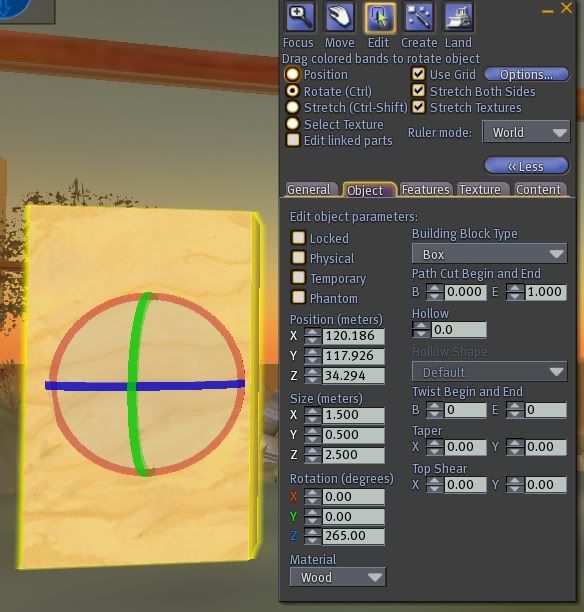Image resolution: width=584 pixels, height=612 pixels.
Task: Select the Edit cursor tool
Action: click(x=379, y=18)
